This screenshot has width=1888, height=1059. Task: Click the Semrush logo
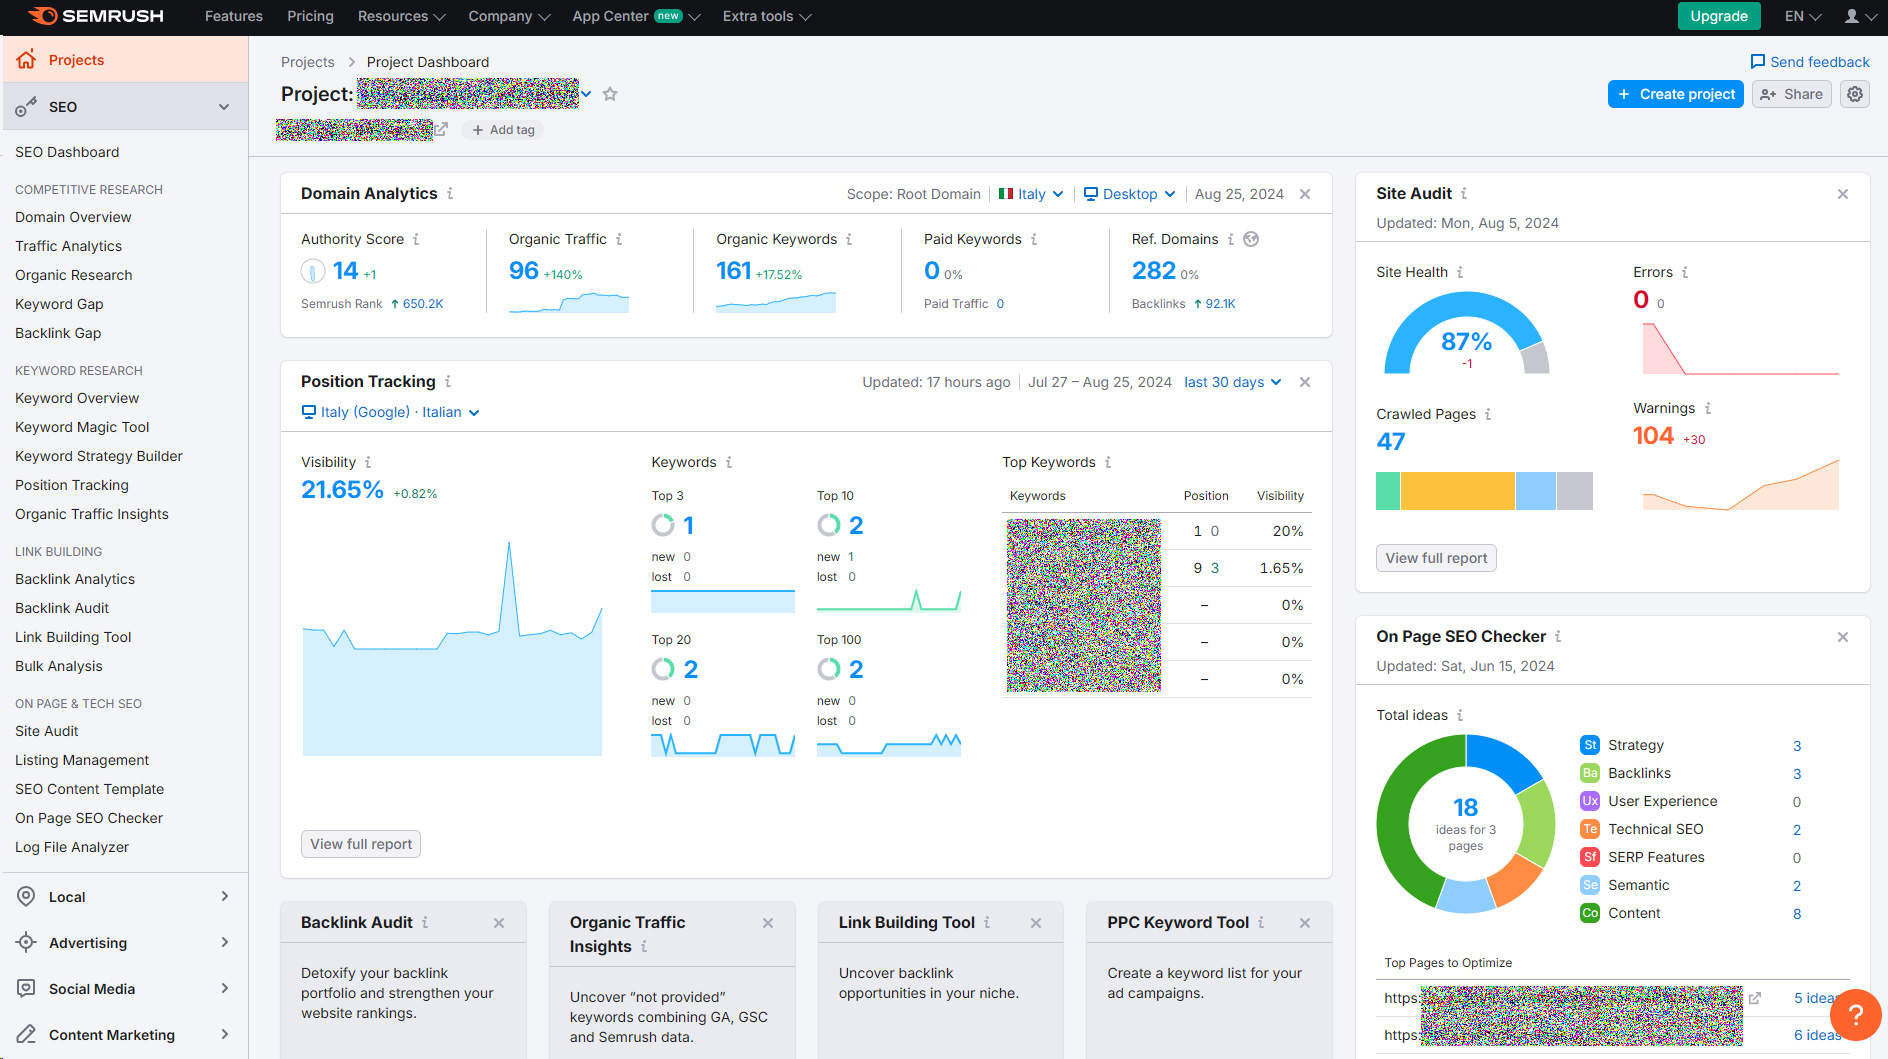point(96,16)
